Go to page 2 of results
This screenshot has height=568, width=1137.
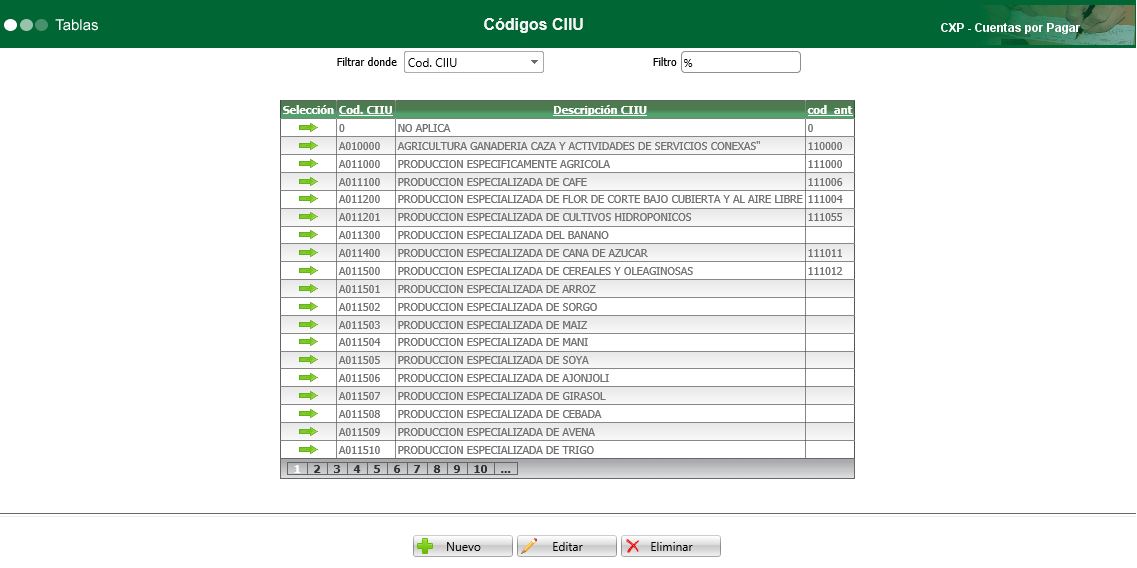coord(317,469)
